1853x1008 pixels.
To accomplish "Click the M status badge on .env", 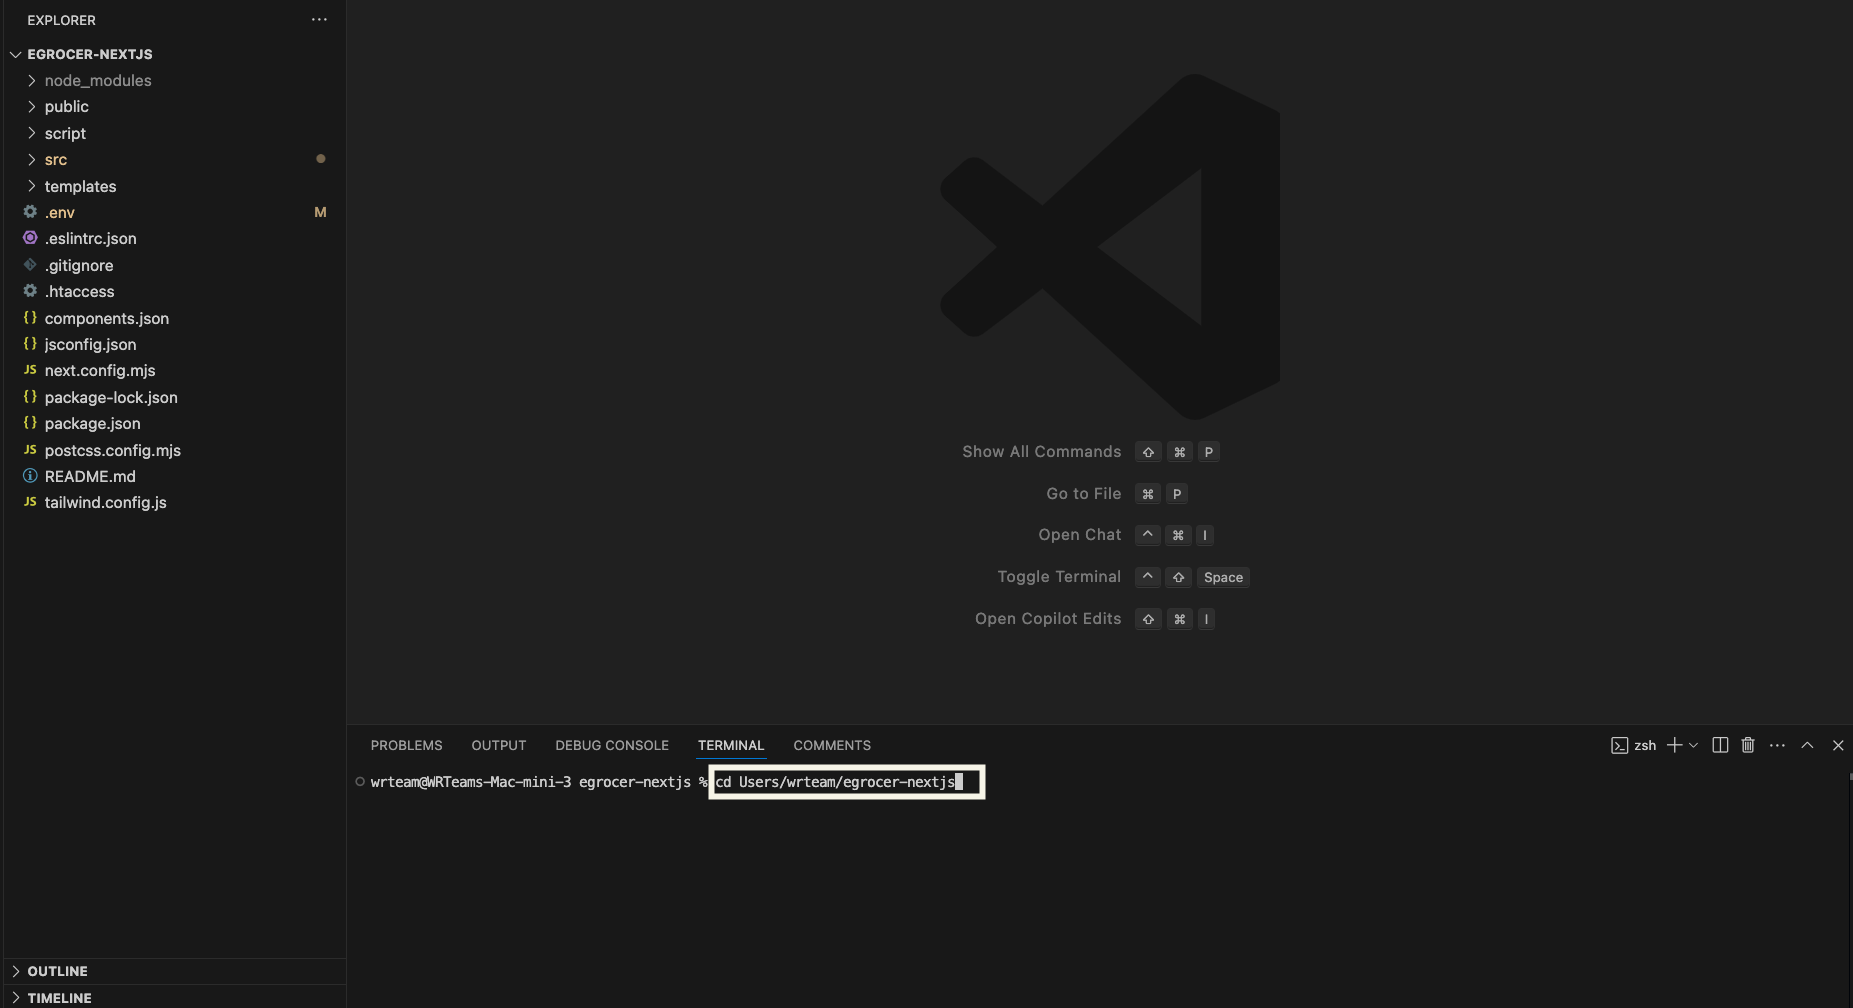I will point(320,212).
